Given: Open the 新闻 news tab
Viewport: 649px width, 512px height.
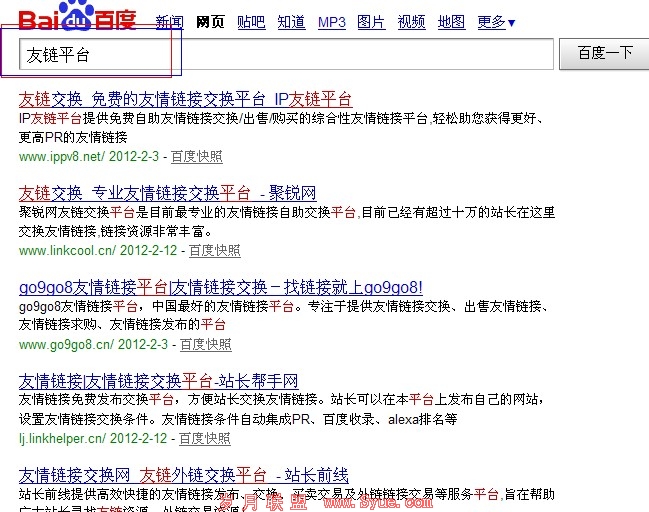Looking at the screenshot, I should (x=170, y=22).
